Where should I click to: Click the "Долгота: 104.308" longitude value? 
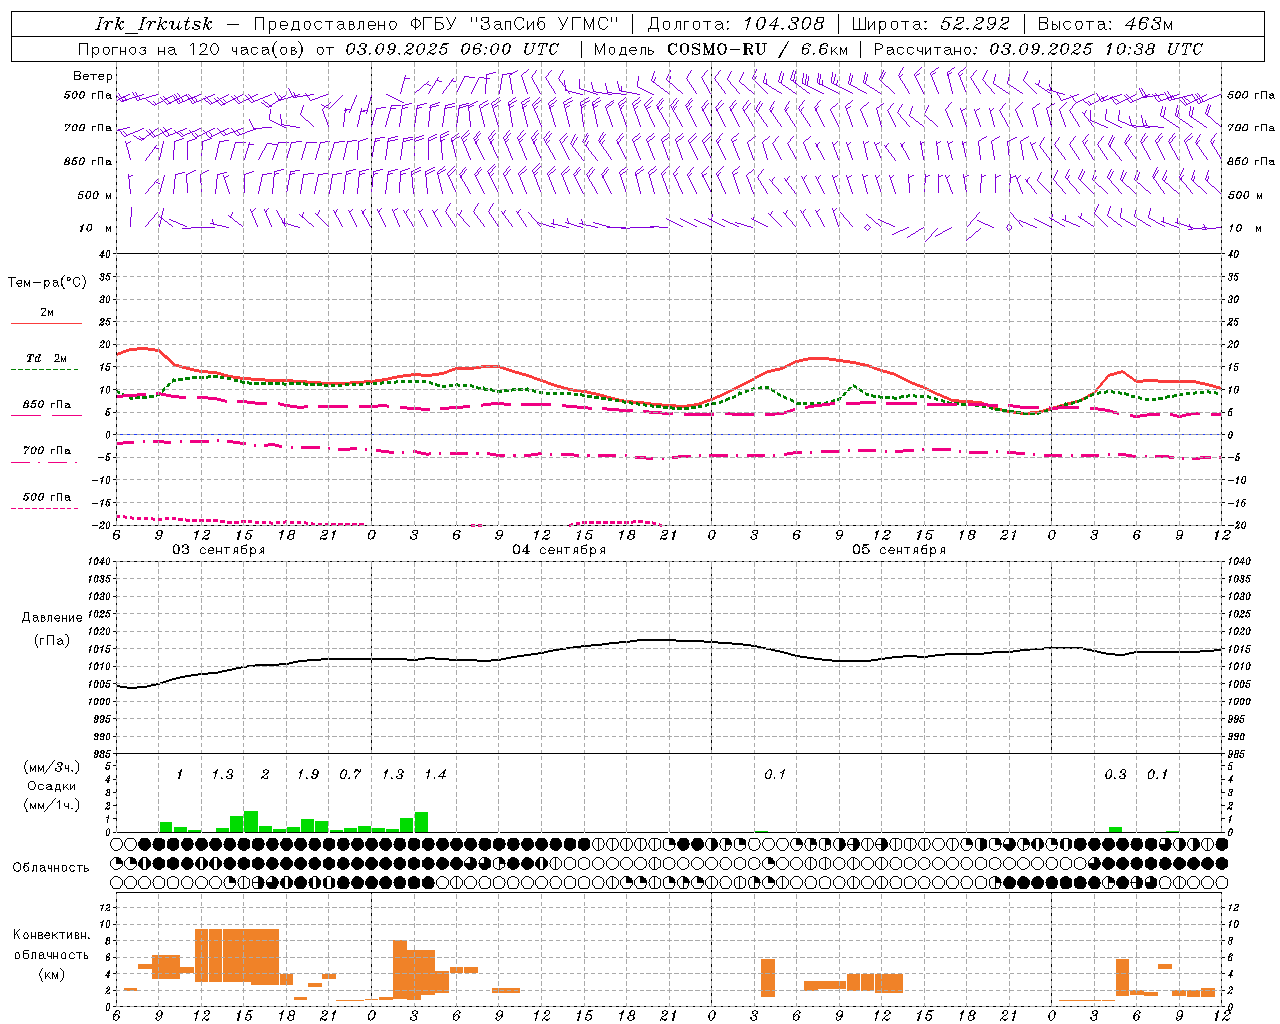pyautogui.click(x=736, y=24)
